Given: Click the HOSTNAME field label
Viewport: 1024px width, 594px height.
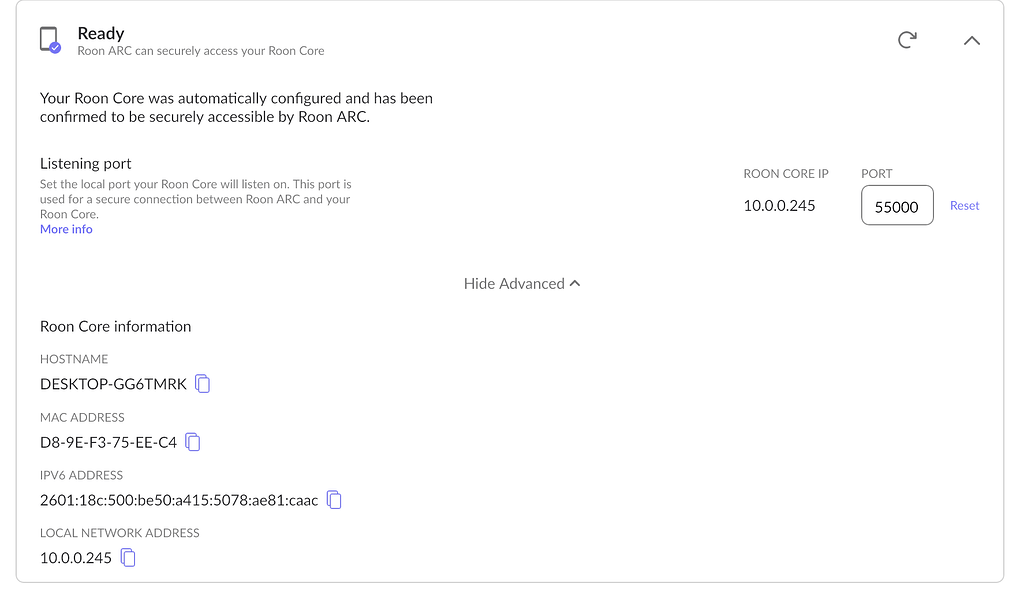Looking at the screenshot, I should click(x=74, y=359).
